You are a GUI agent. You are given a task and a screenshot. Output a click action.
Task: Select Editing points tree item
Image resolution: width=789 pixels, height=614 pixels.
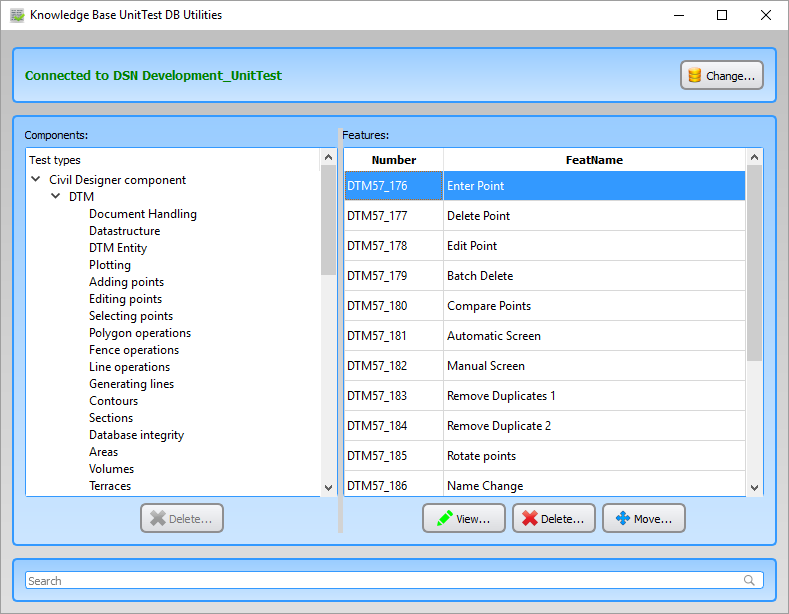pos(126,299)
